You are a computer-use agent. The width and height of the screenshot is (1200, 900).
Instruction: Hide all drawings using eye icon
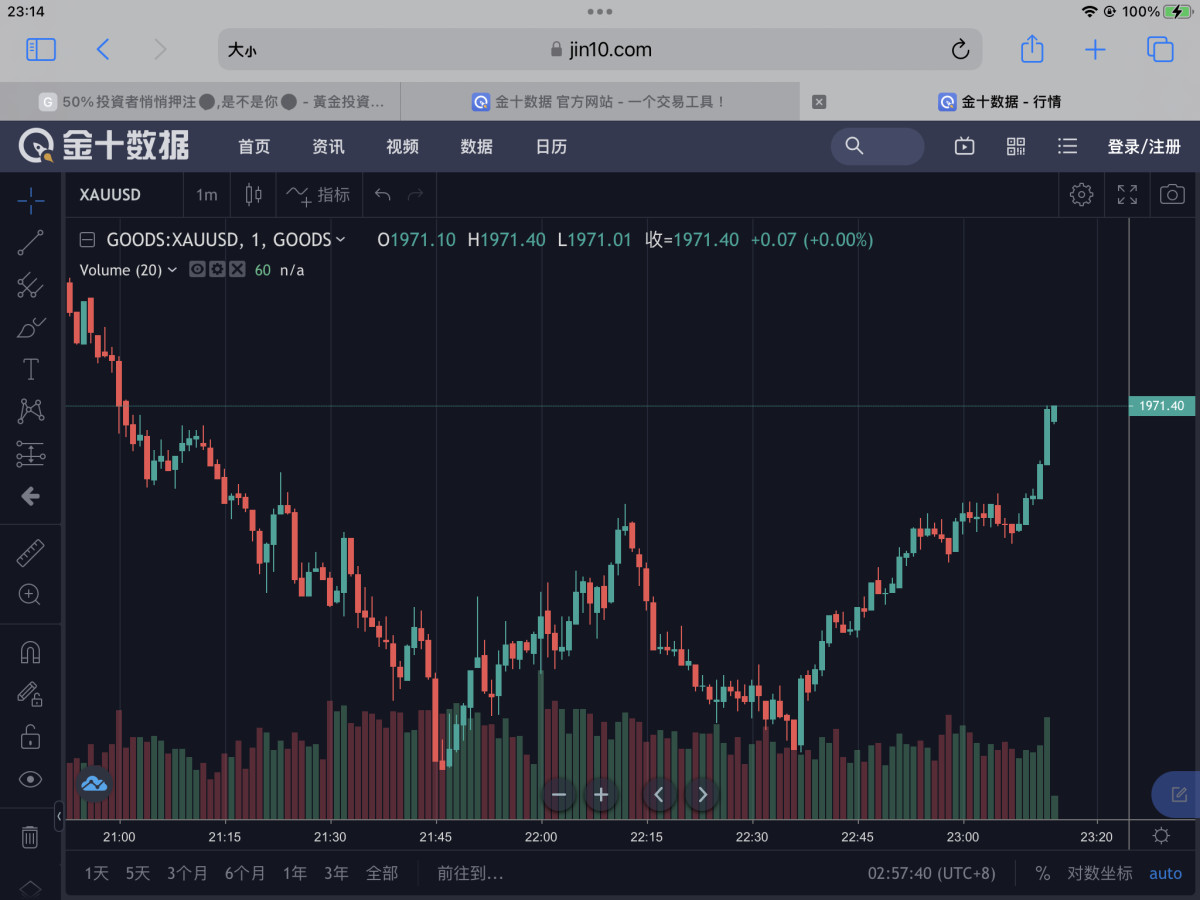click(x=30, y=779)
